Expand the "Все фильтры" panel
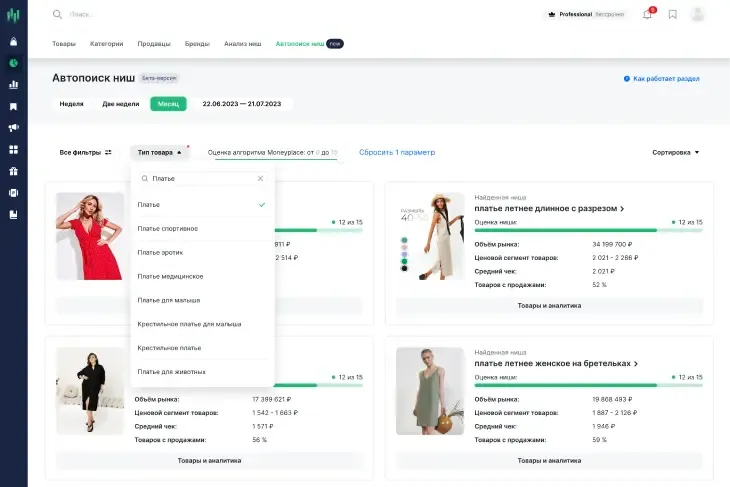The height and width of the screenshot is (487, 730). (x=85, y=153)
